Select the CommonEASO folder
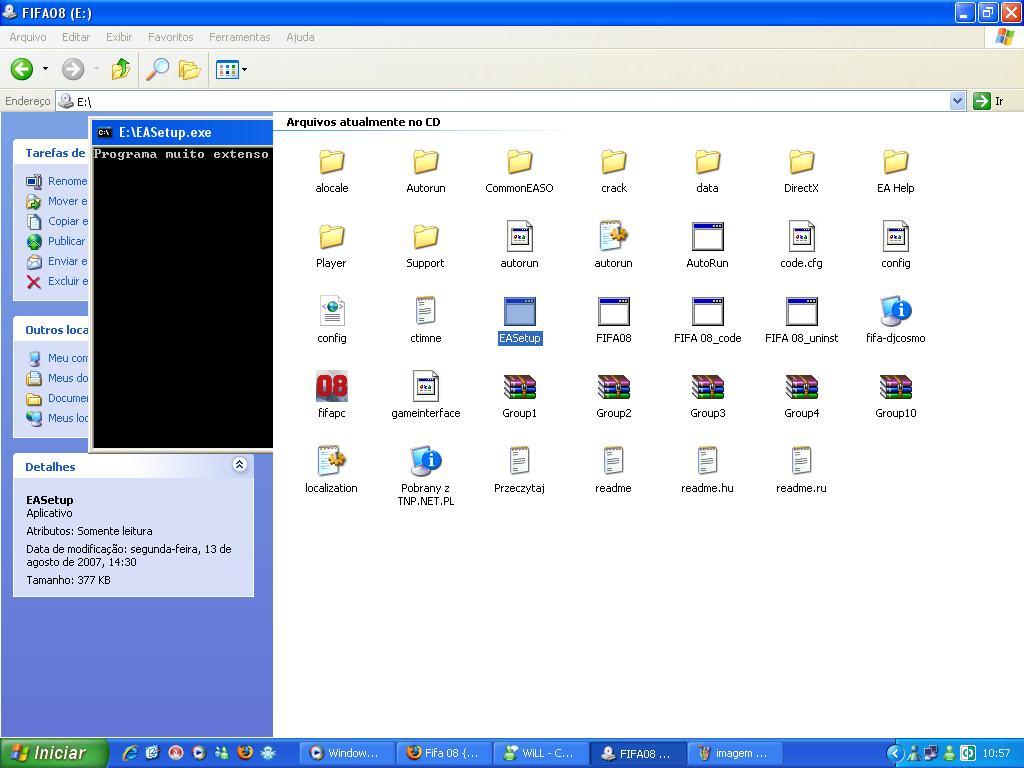This screenshot has height=768, width=1024. click(x=520, y=171)
